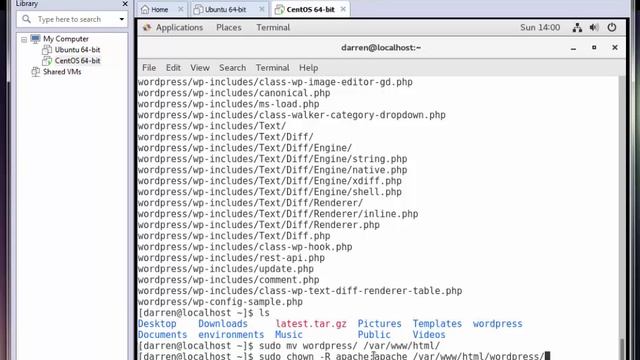This screenshot has height=360, width=640.
Task: Click the CentOS 64-bit tab
Action: [x=310, y=9]
